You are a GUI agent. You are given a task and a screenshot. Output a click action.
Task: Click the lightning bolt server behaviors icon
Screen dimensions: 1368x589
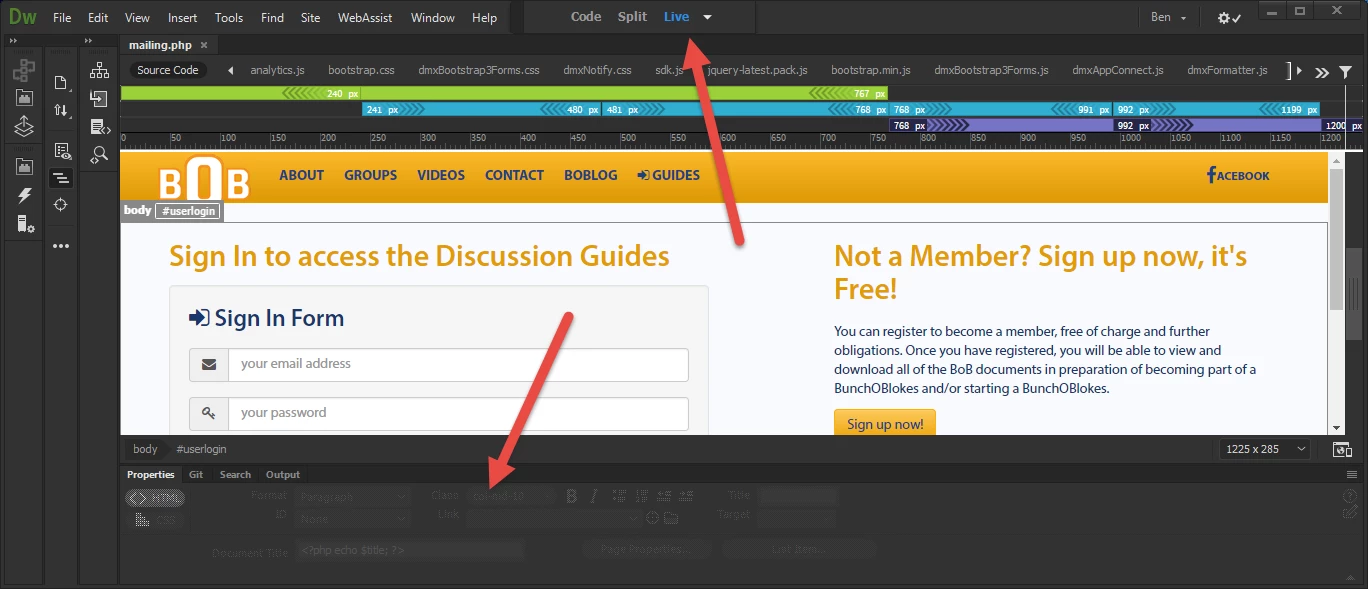(x=24, y=196)
